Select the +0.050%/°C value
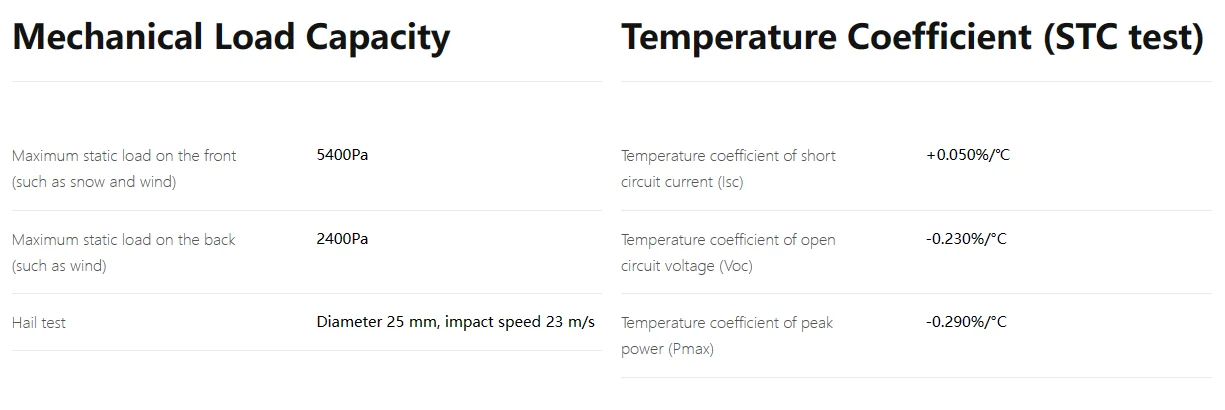Image resolution: width=1225 pixels, height=410 pixels. coord(968,155)
